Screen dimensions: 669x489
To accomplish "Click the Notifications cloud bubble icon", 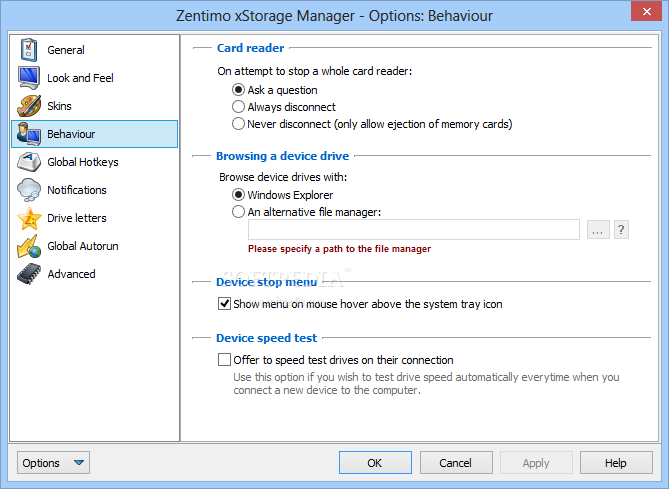I will coord(29,190).
